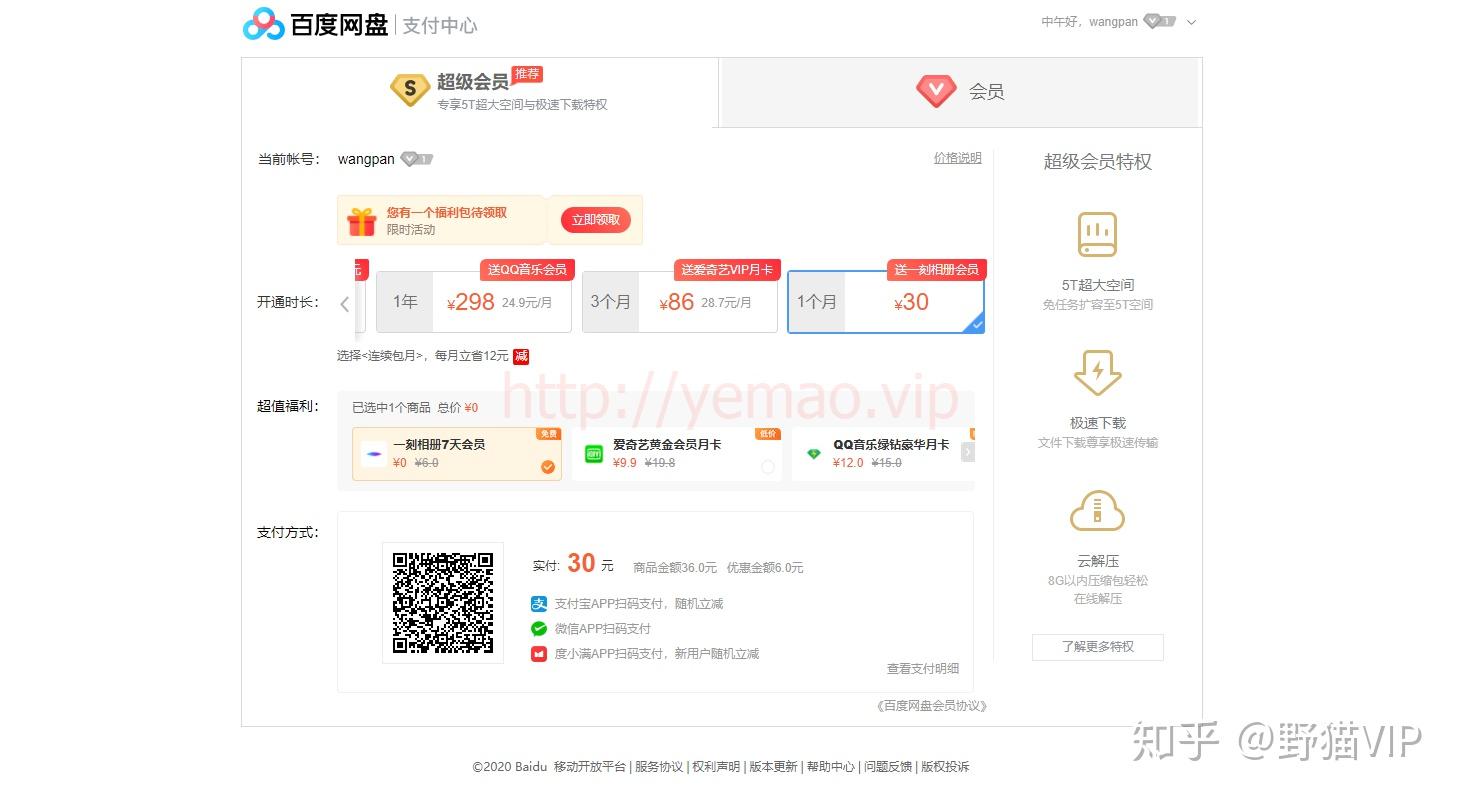The image size is (1460, 800).
Task: Click the 一刻相册 product icon
Action: [373, 454]
